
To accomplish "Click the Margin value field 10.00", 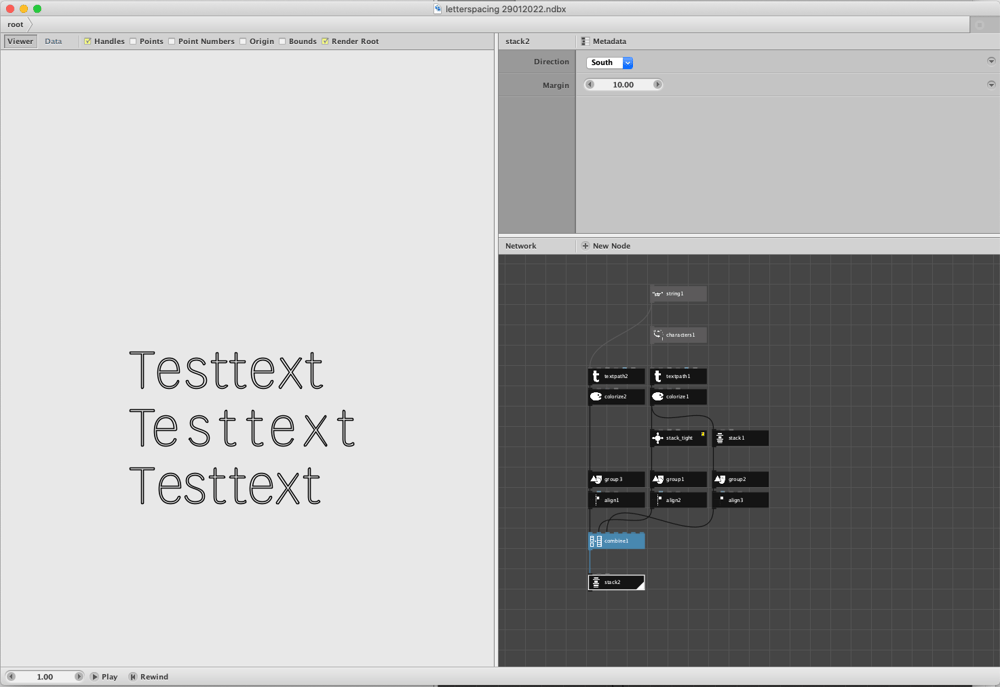I will point(623,85).
